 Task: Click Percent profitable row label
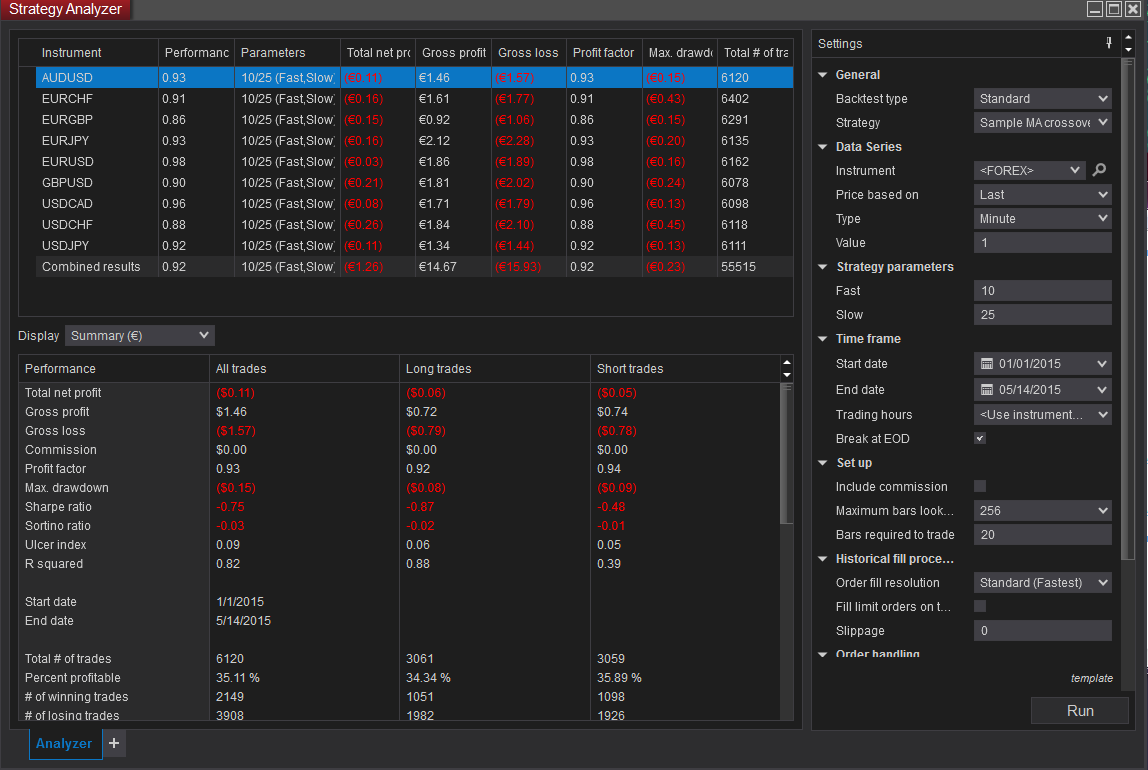(x=72, y=678)
